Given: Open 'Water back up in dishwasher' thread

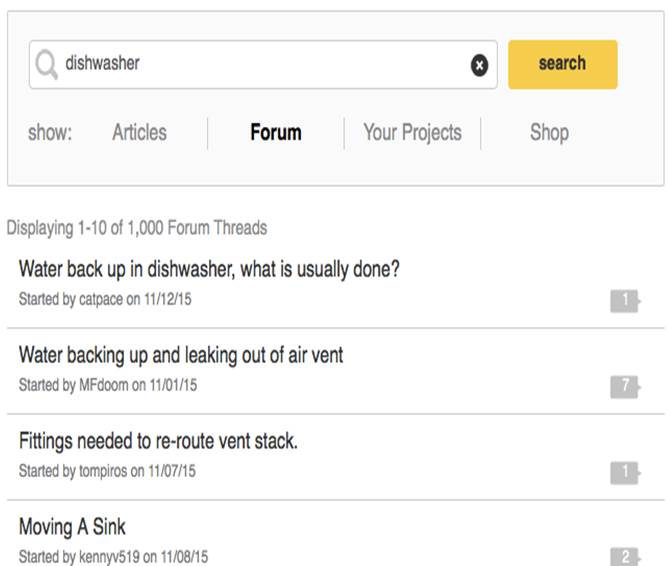Looking at the screenshot, I should click(209, 270).
